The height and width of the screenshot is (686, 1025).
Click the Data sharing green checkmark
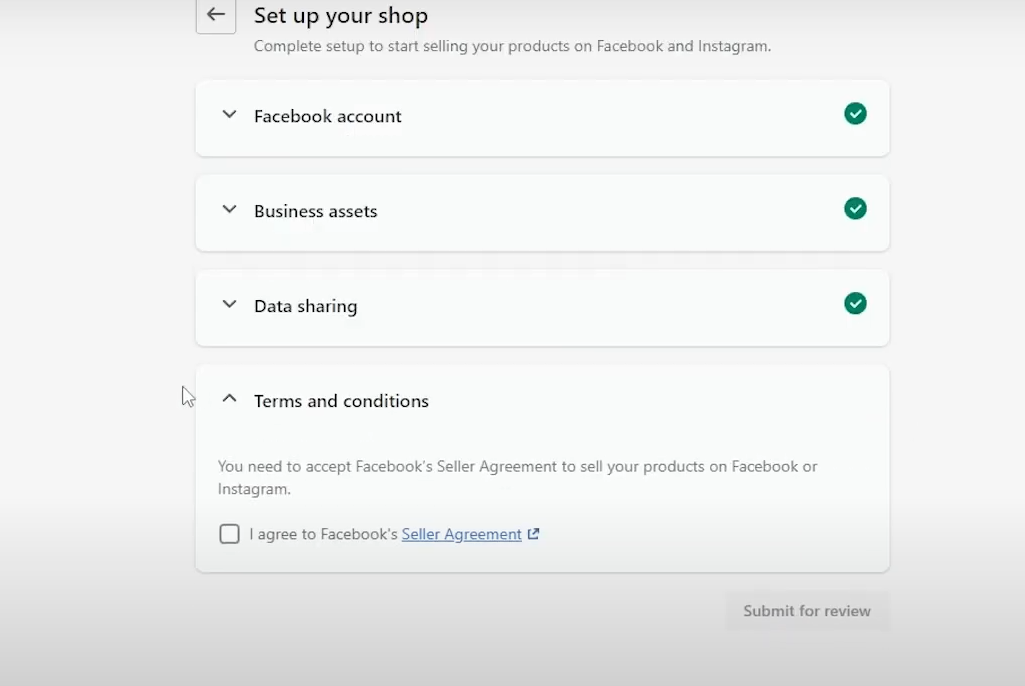click(855, 303)
